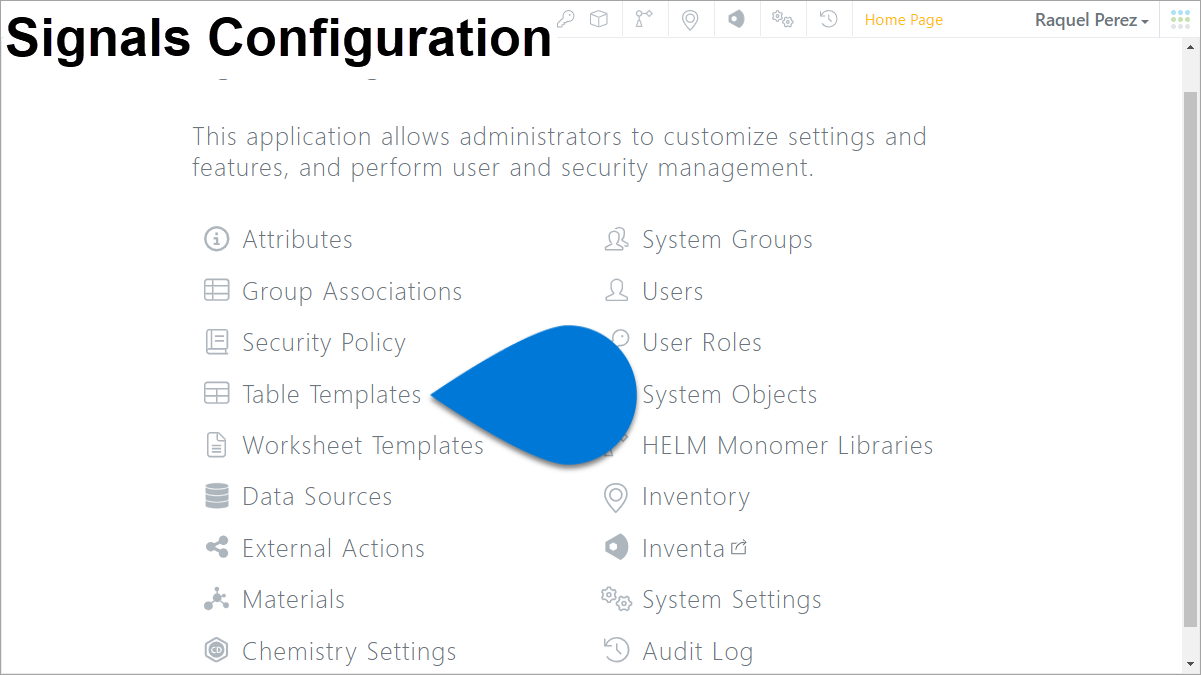Viewport: 1201px width, 675px height.
Task: Select the Security Policy key icon in the toolbar
Action: coord(565,19)
